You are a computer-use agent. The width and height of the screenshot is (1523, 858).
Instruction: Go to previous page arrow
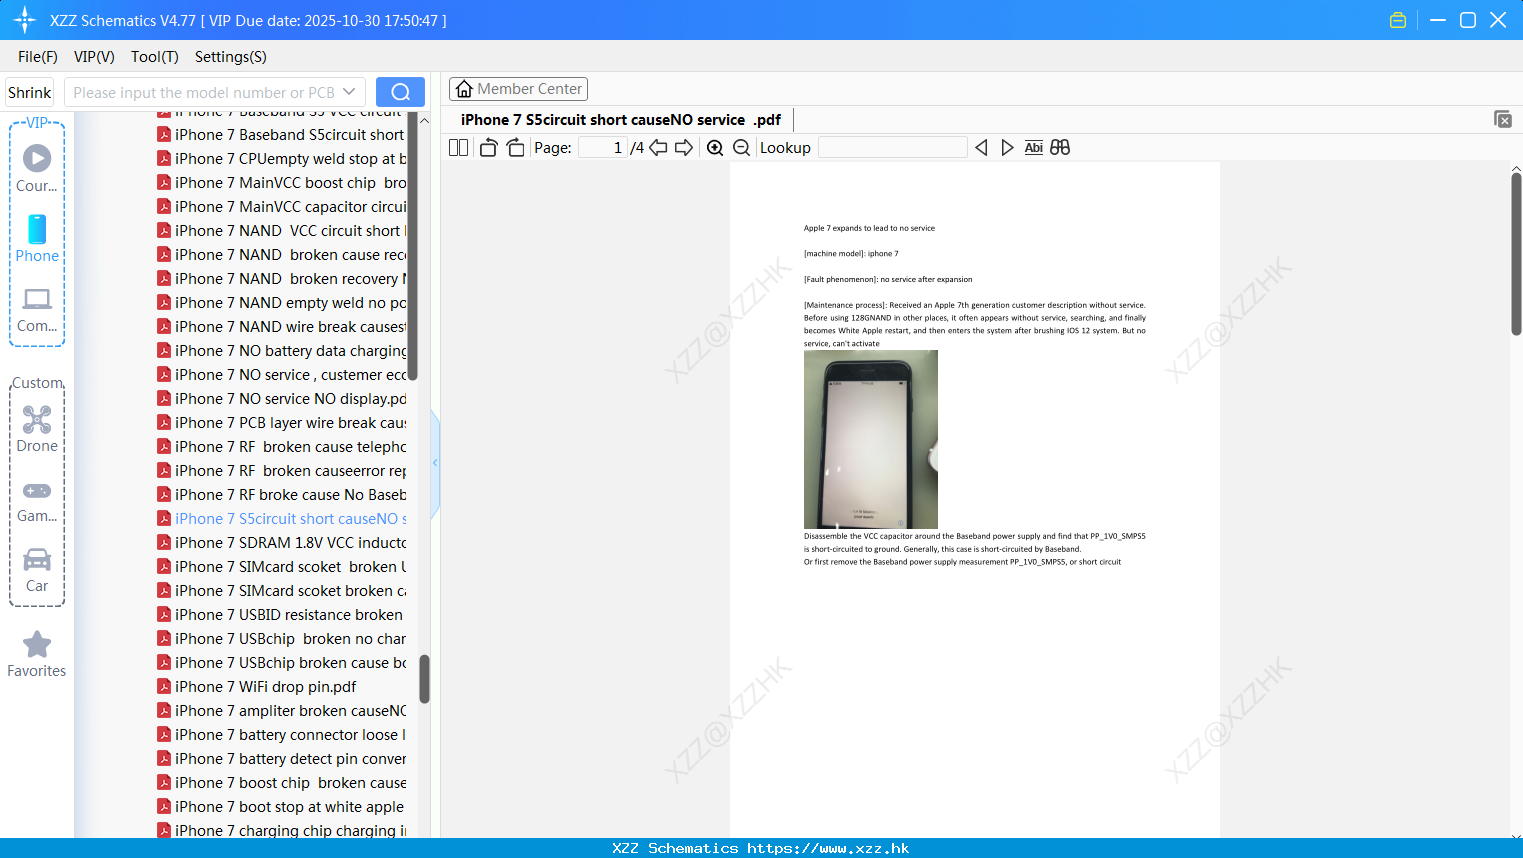click(x=658, y=148)
